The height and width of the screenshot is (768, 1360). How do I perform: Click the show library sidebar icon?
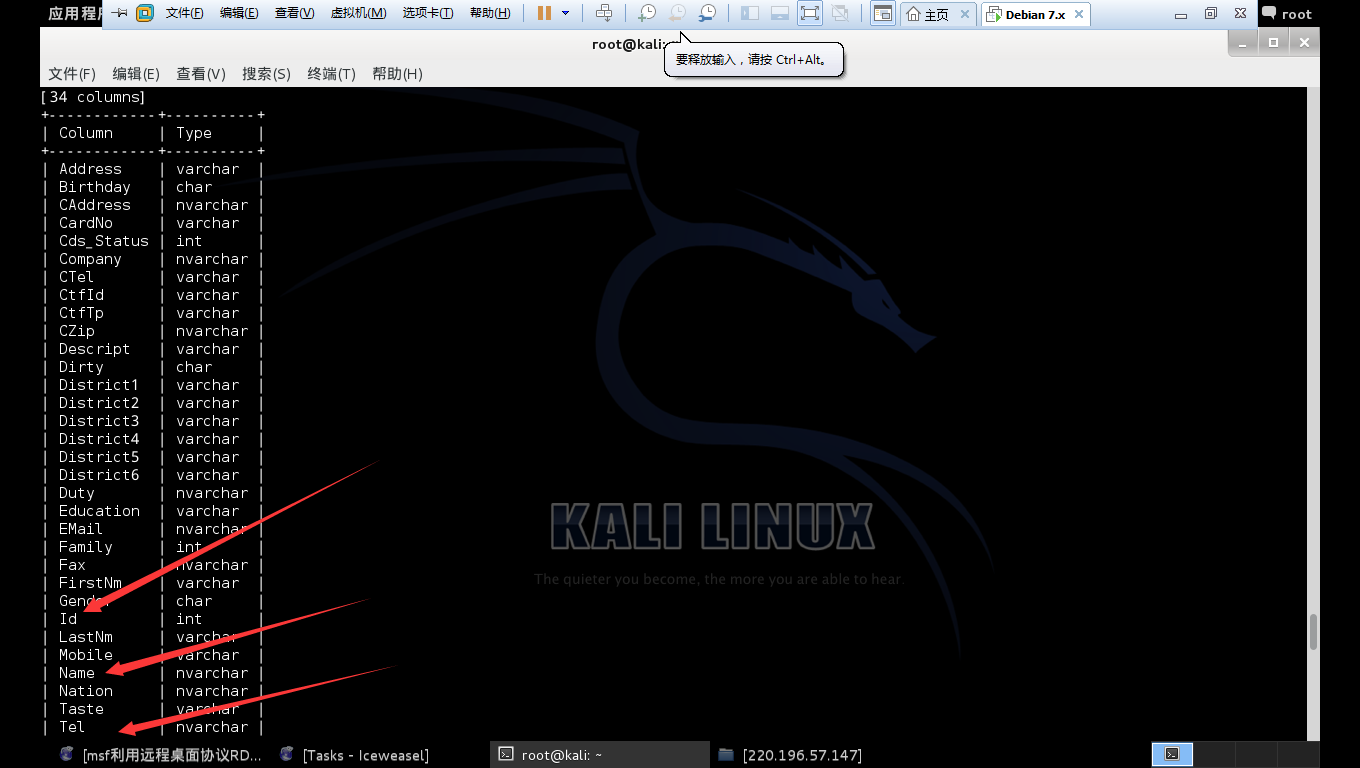750,13
